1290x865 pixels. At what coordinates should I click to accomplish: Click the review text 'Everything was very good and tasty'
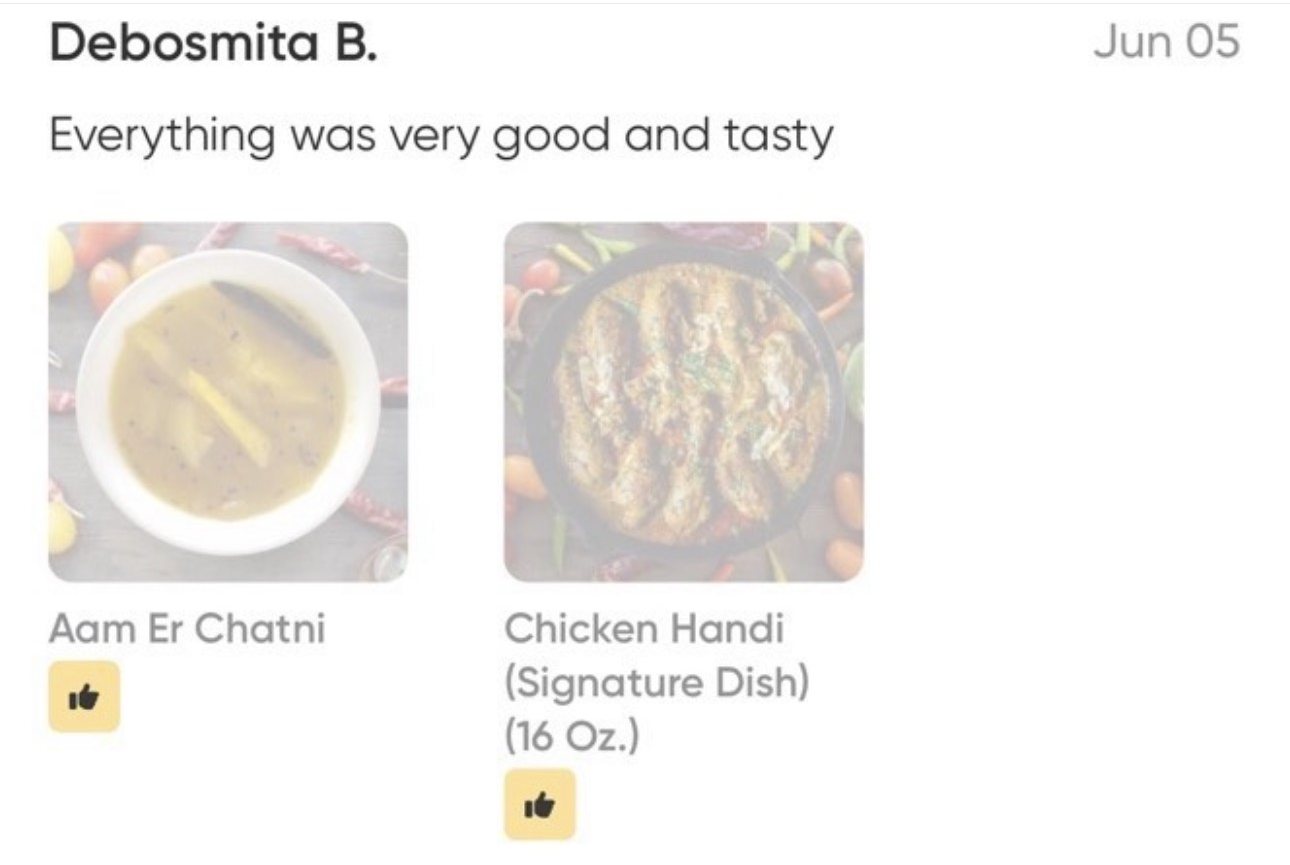[x=440, y=136]
